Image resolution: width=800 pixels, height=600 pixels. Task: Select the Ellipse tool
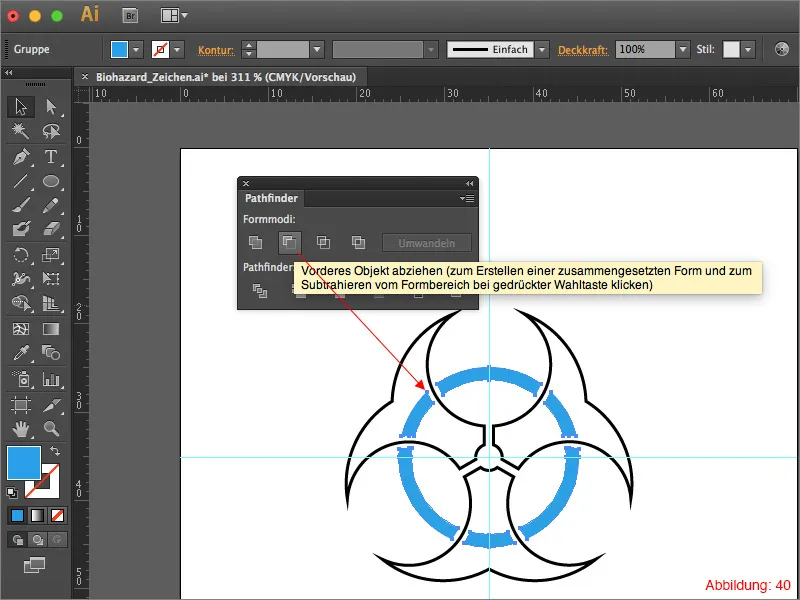click(51, 181)
